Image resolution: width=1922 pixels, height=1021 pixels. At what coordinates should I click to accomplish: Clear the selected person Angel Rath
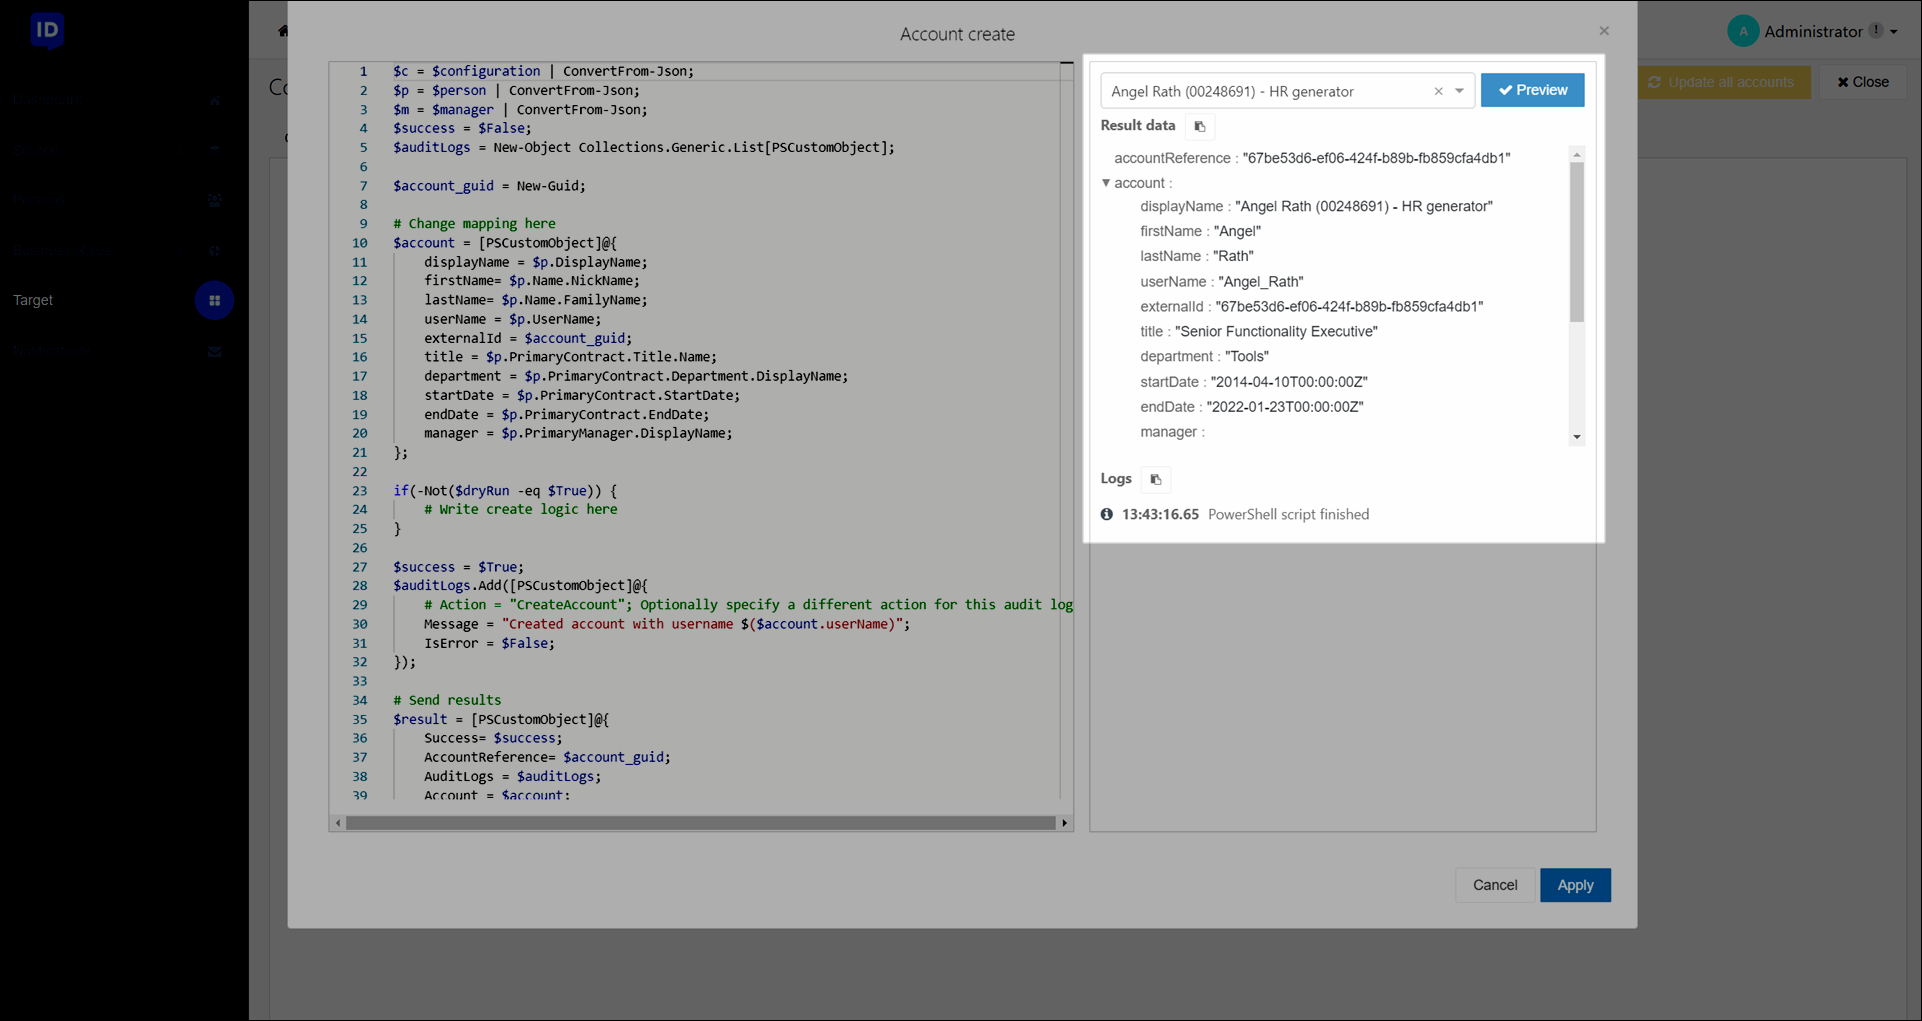pos(1438,91)
